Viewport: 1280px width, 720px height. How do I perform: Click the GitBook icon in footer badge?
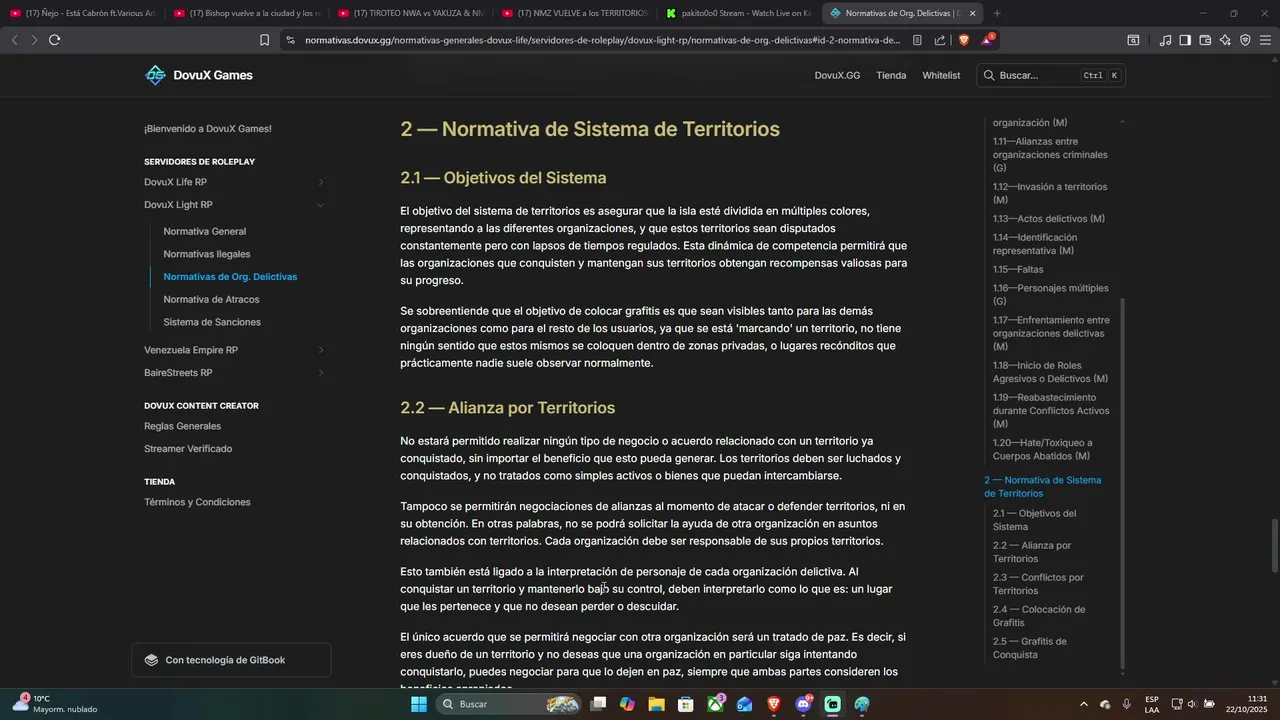[x=151, y=660]
